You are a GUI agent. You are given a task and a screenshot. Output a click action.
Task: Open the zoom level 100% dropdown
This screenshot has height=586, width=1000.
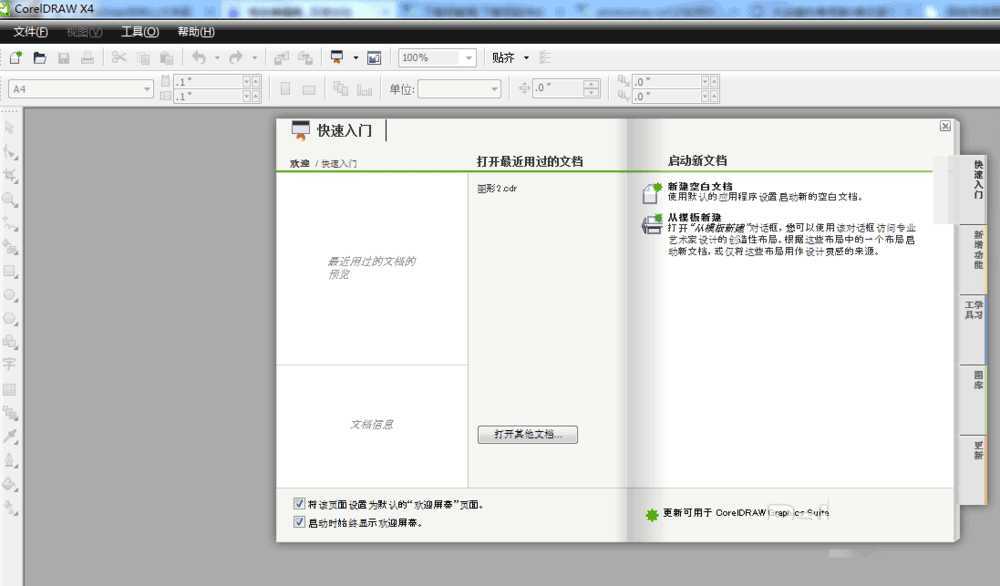(x=468, y=57)
